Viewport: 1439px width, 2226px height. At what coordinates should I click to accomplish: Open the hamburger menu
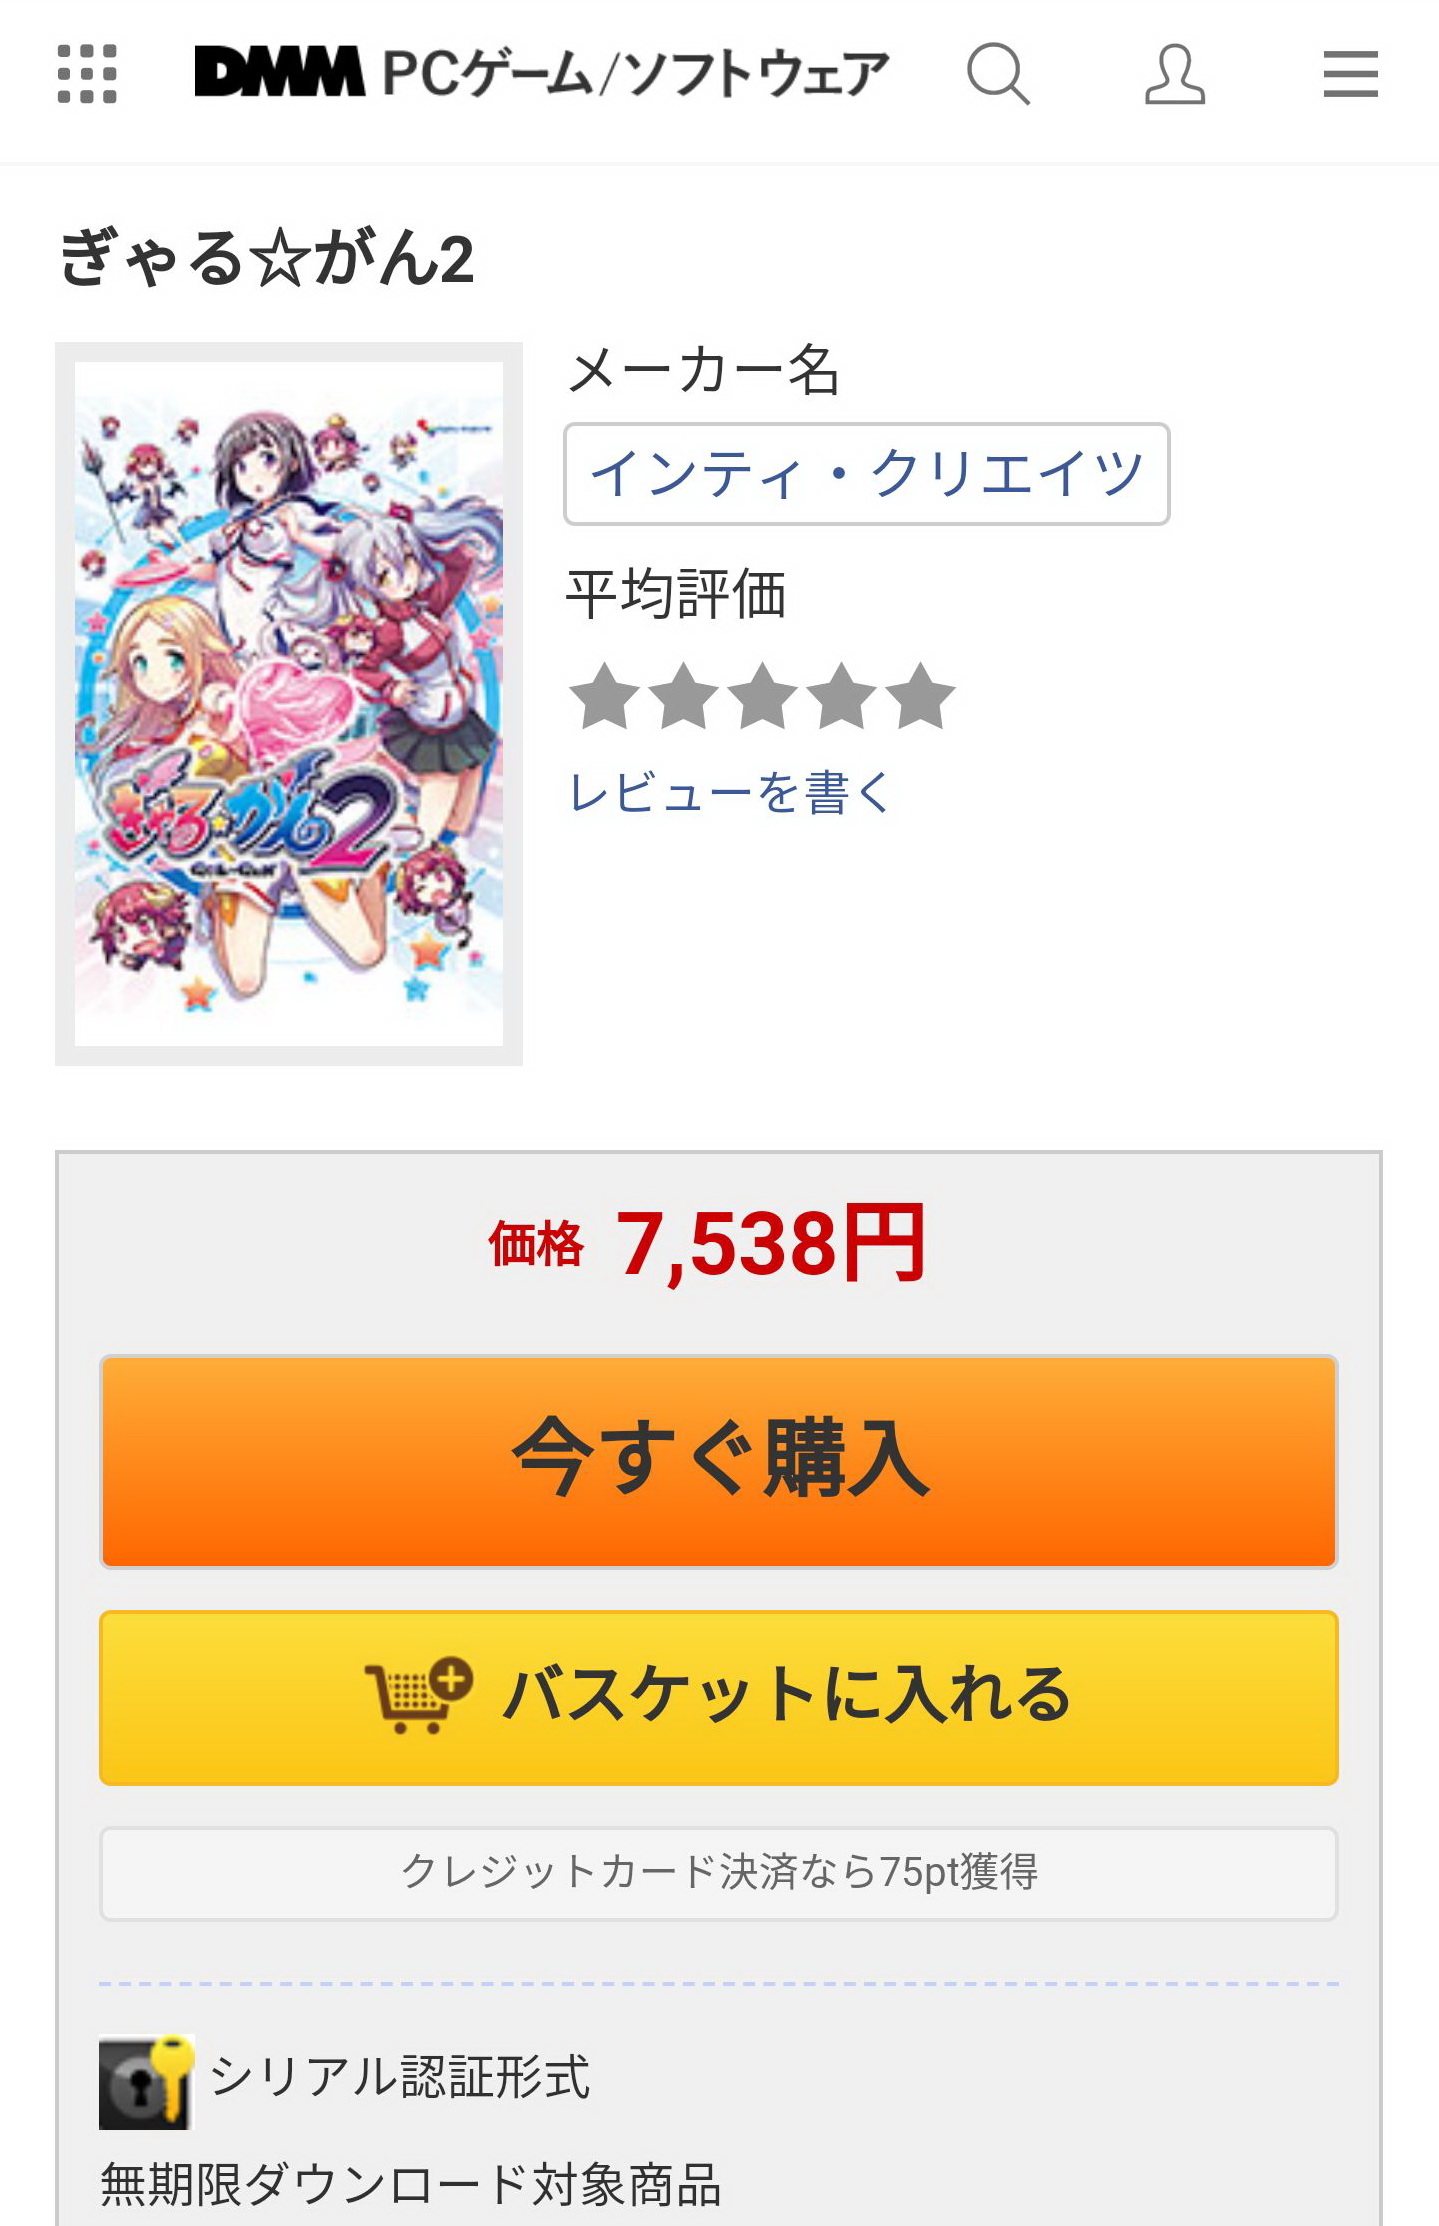(1350, 74)
